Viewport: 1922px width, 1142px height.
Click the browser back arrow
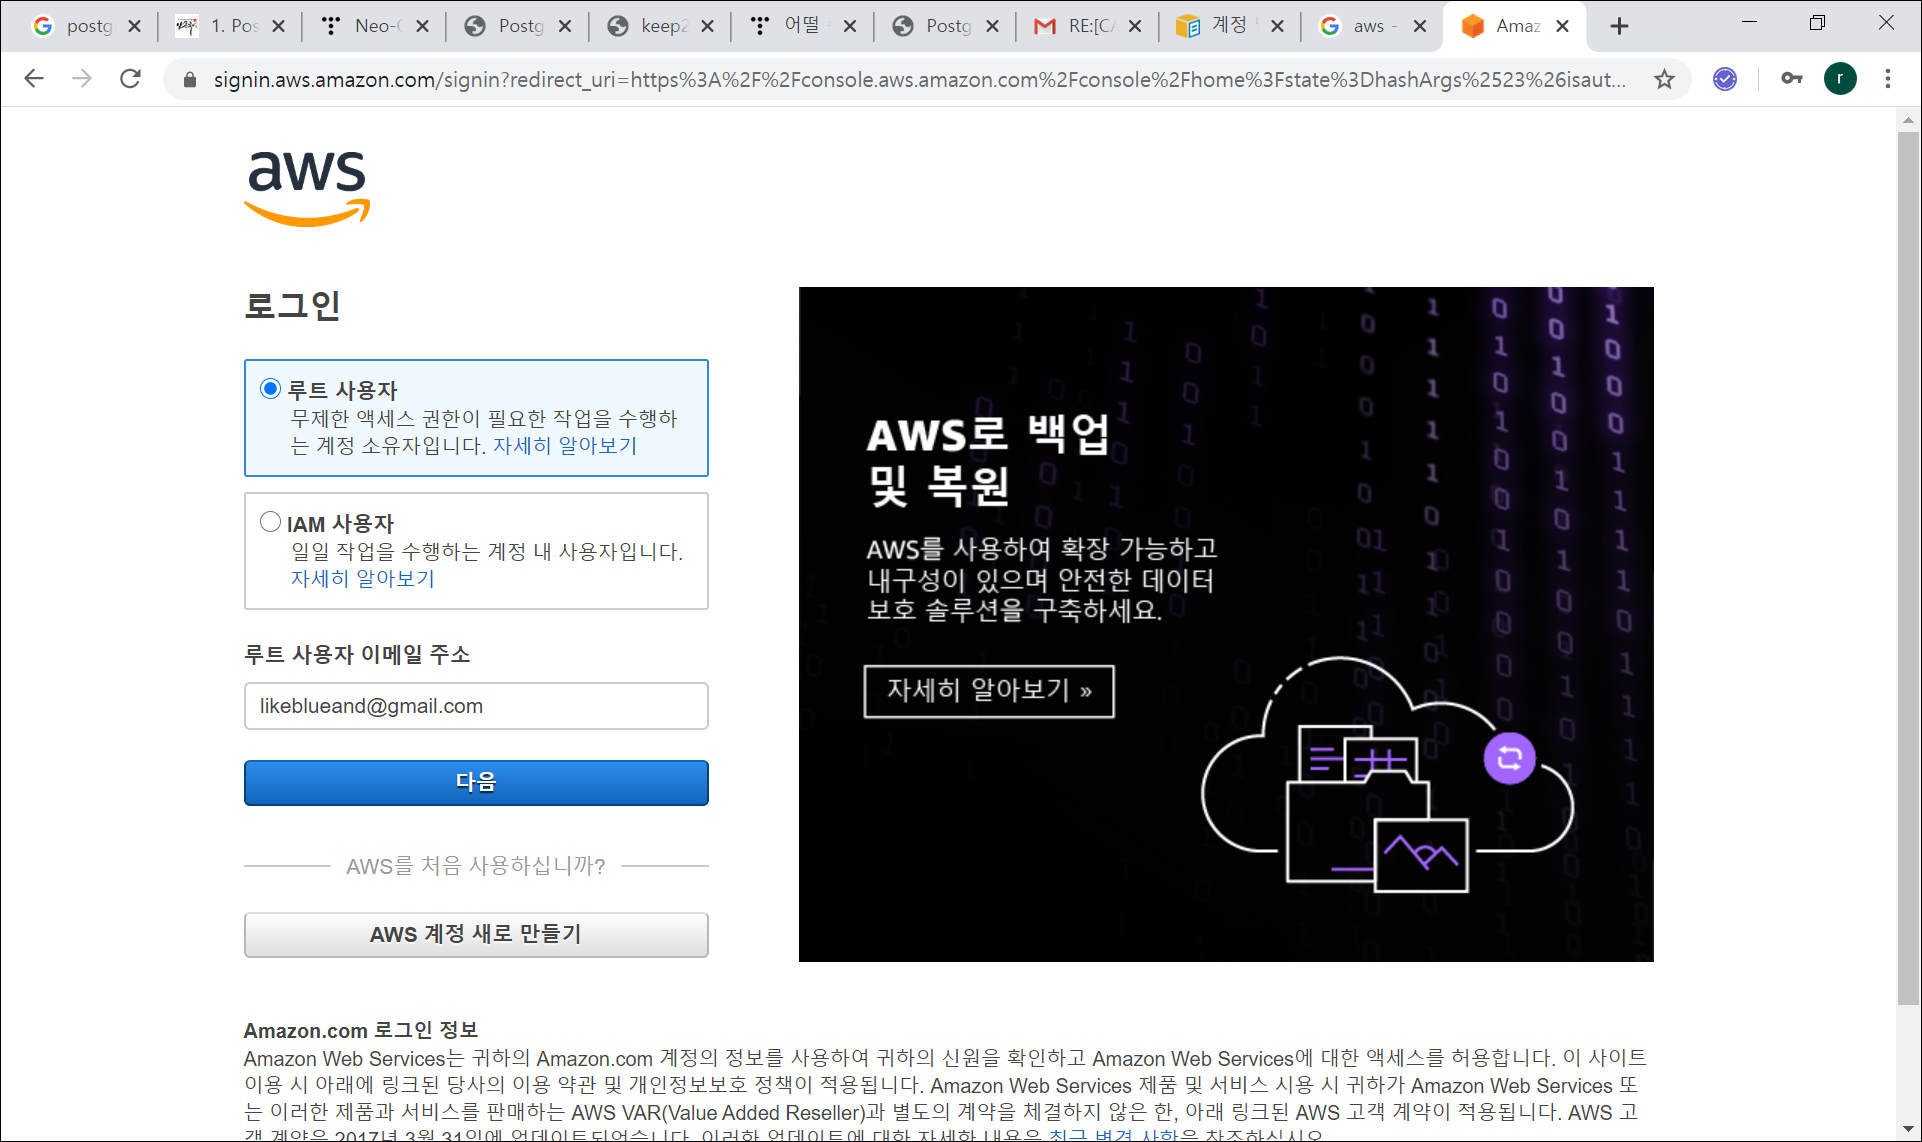tap(34, 79)
